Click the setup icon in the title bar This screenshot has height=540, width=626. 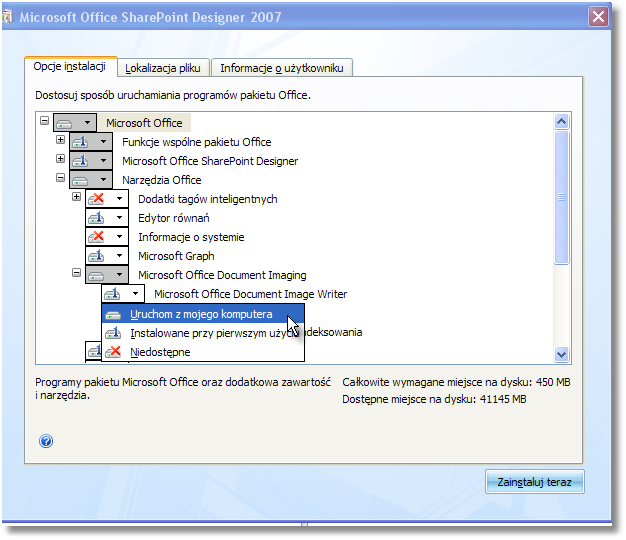pyautogui.click(x=7, y=17)
